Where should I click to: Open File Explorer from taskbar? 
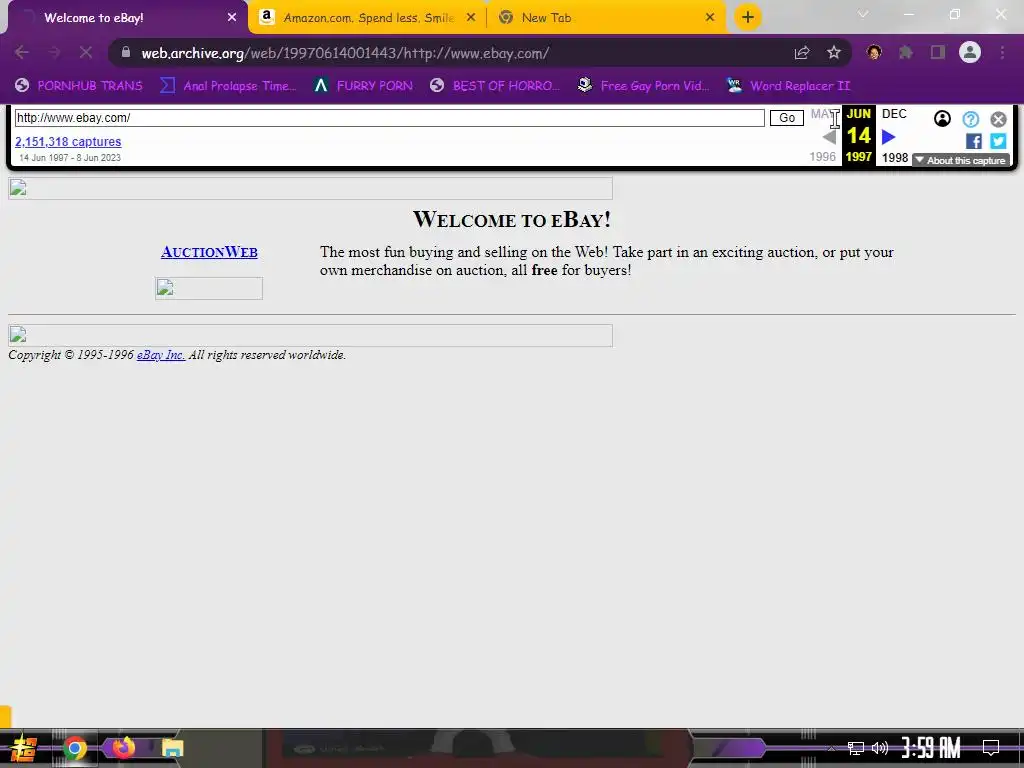172,748
